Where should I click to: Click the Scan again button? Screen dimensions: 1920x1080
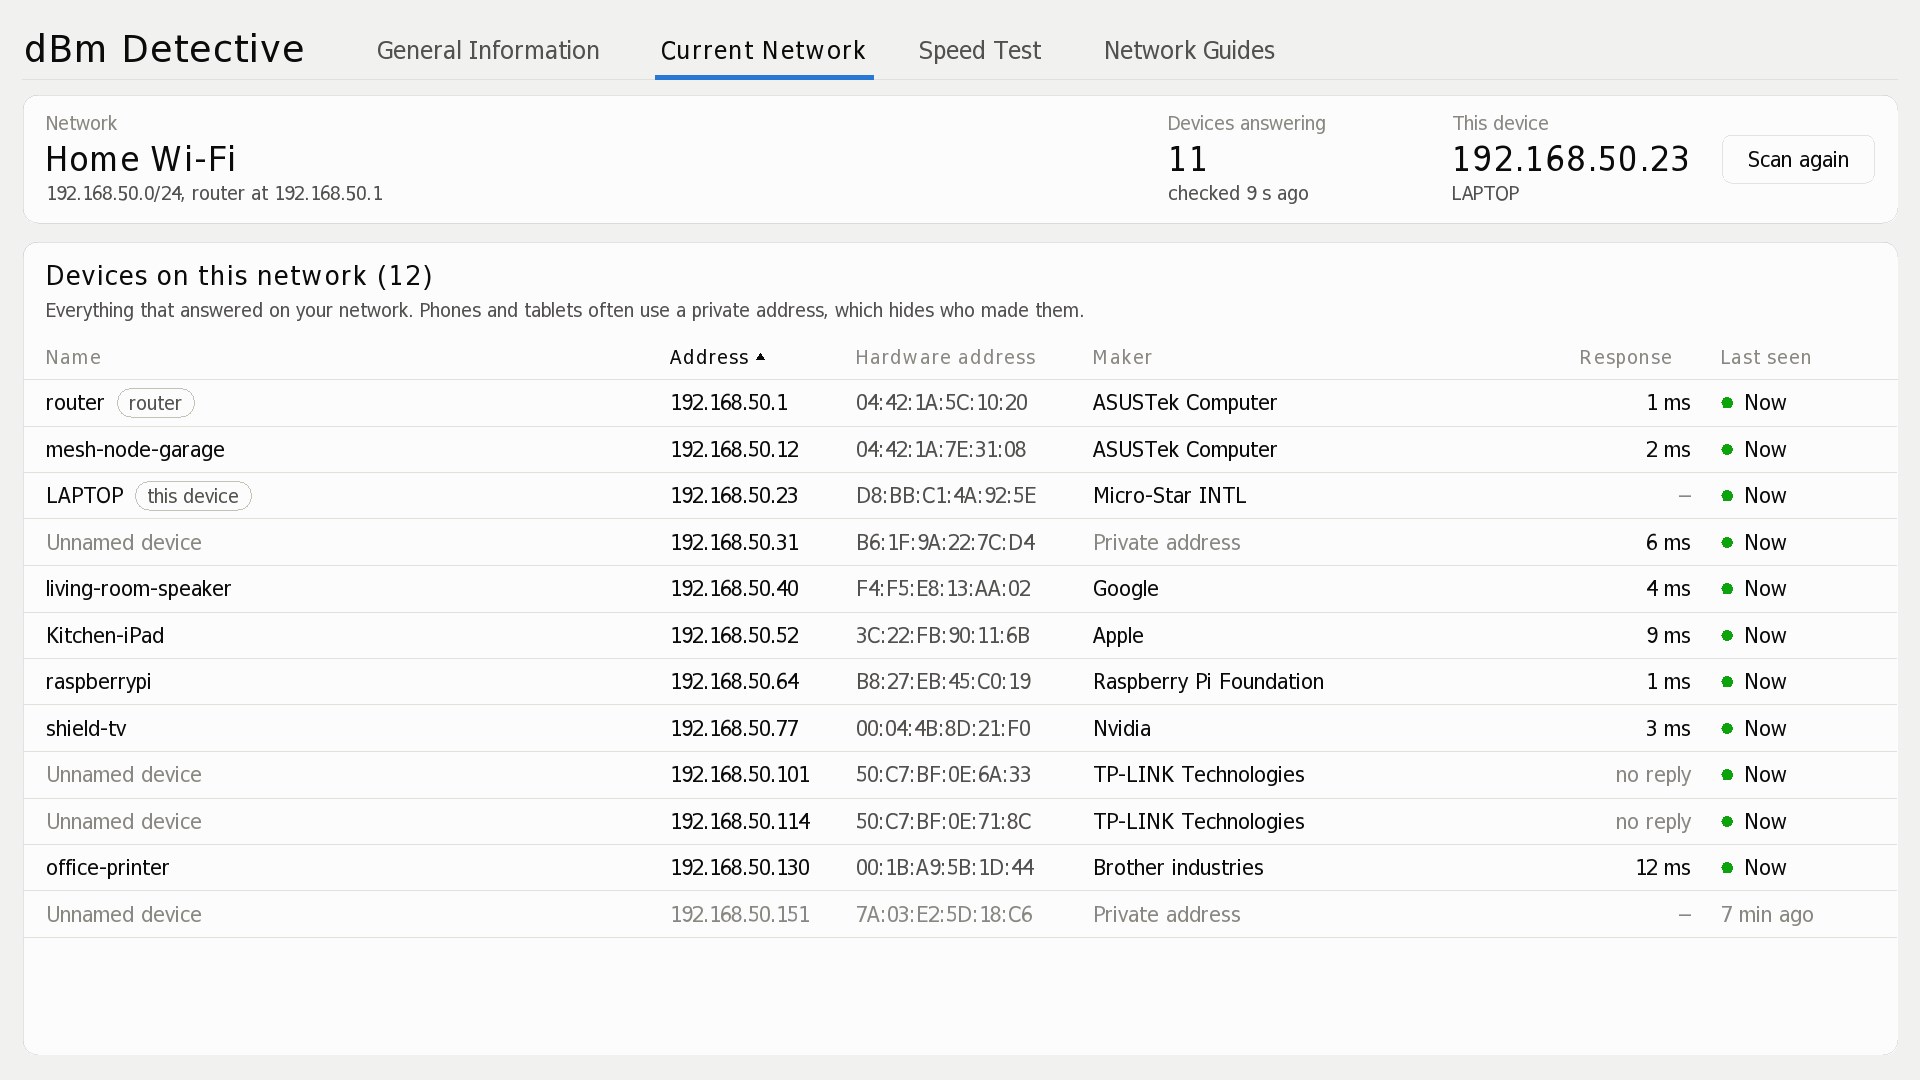[x=1798, y=160]
